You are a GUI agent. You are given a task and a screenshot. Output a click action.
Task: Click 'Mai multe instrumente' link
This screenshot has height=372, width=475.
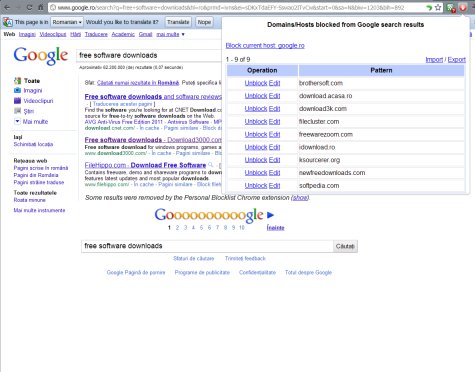pyautogui.click(x=39, y=210)
